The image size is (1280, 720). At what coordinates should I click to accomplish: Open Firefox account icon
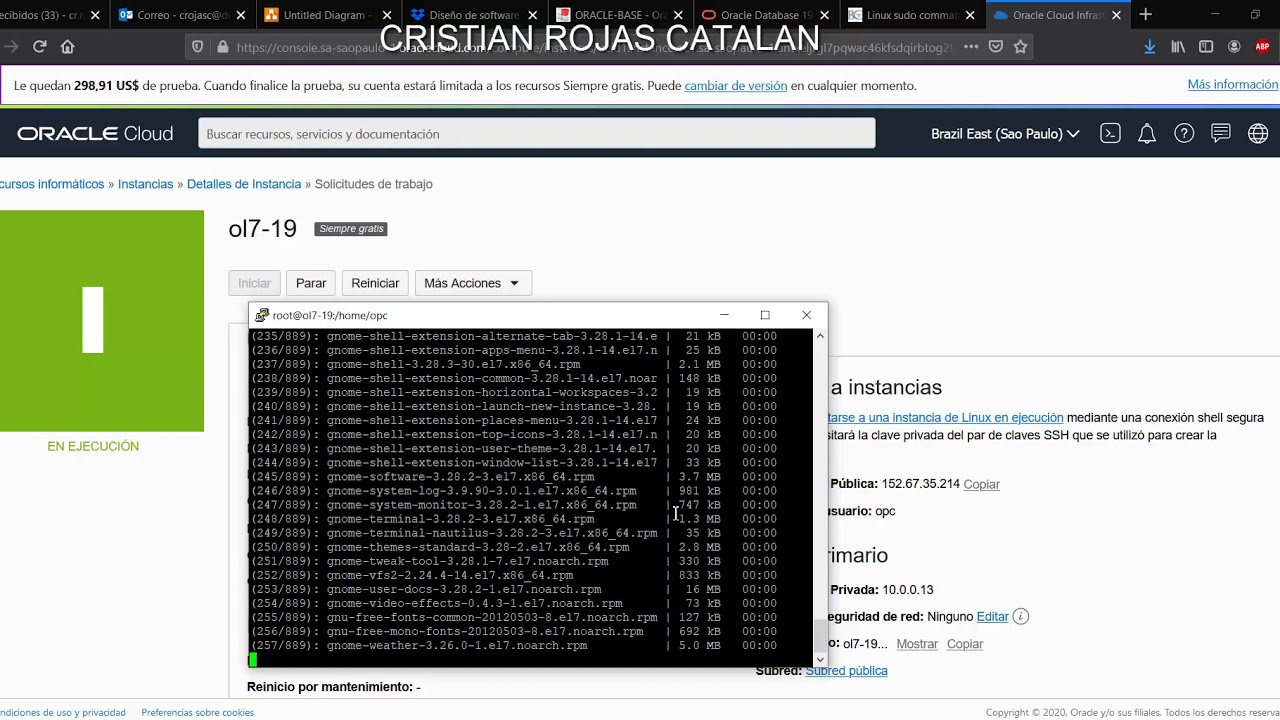point(1234,47)
